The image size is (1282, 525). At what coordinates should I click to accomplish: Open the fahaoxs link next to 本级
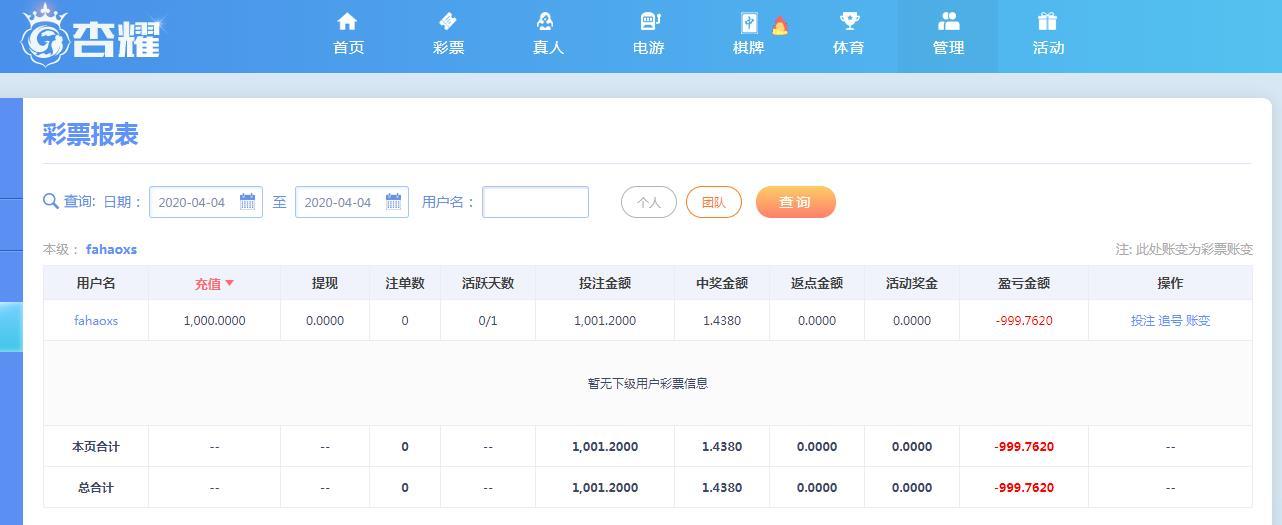click(x=111, y=249)
